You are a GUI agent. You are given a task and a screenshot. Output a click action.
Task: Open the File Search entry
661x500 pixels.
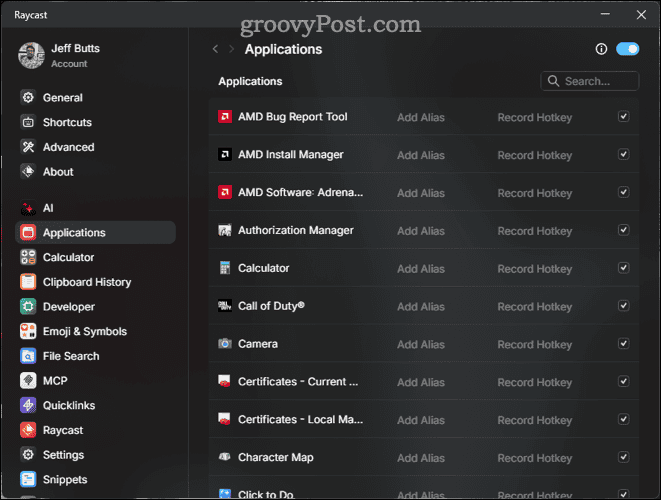[71, 356]
